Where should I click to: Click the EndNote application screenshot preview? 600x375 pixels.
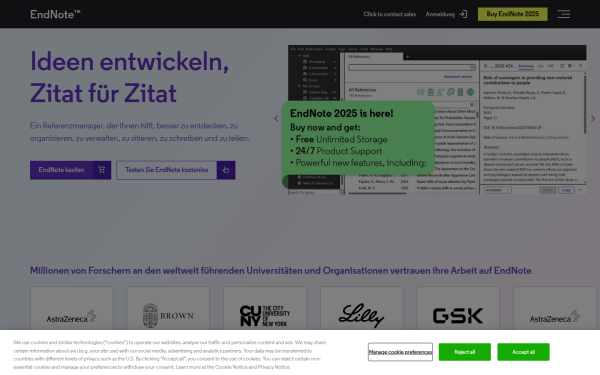tap(437, 120)
